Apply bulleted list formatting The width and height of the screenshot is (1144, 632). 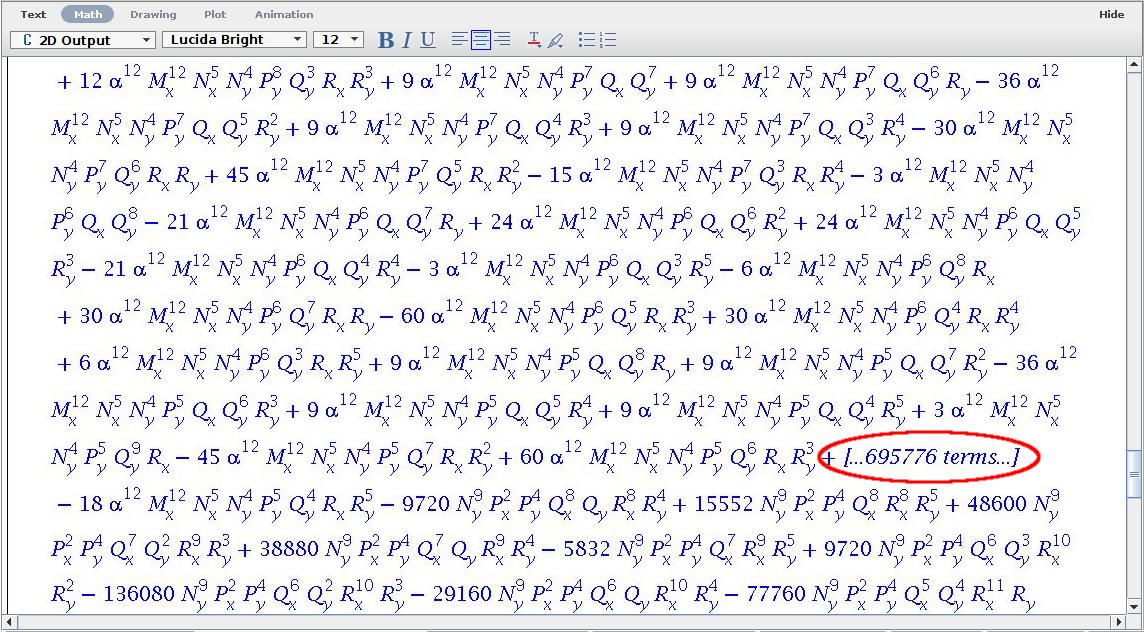point(587,40)
